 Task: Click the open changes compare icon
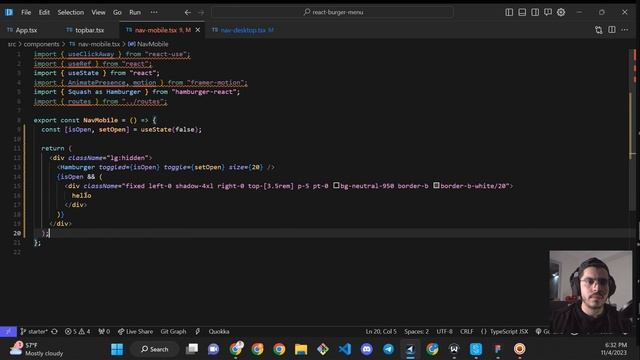[x=598, y=30]
